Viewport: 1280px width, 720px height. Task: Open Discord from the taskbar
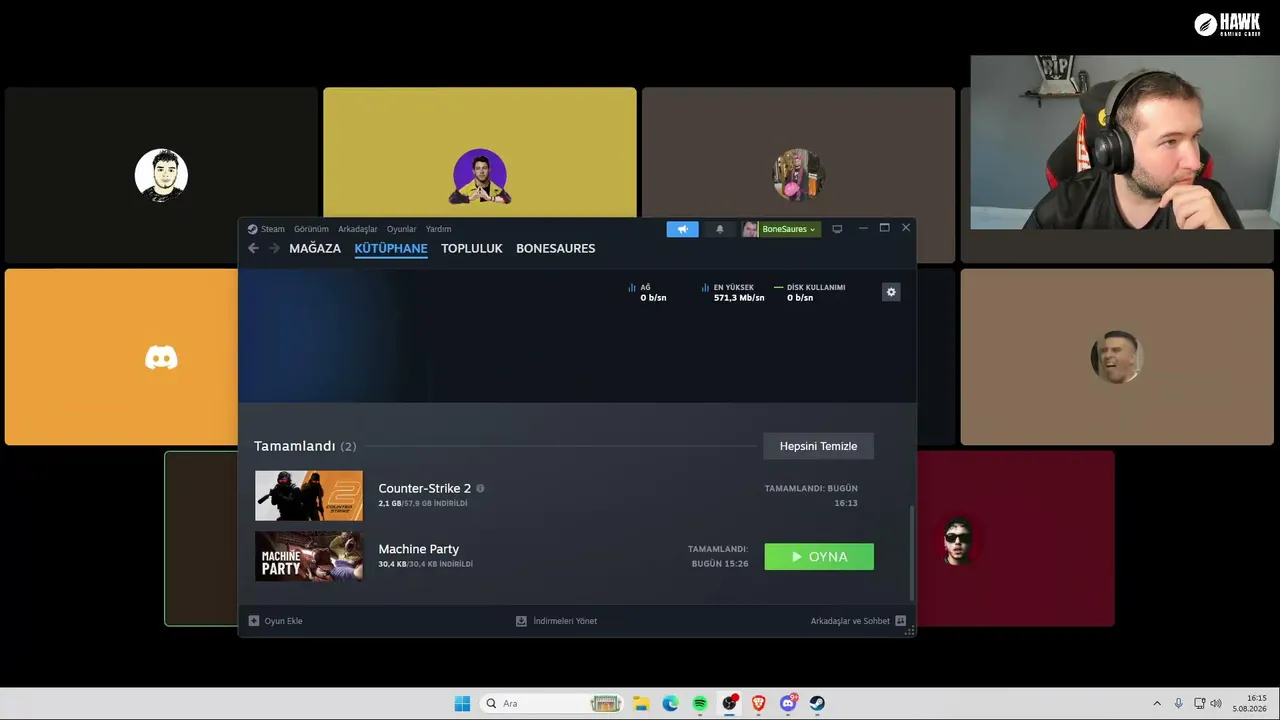pyautogui.click(x=788, y=703)
